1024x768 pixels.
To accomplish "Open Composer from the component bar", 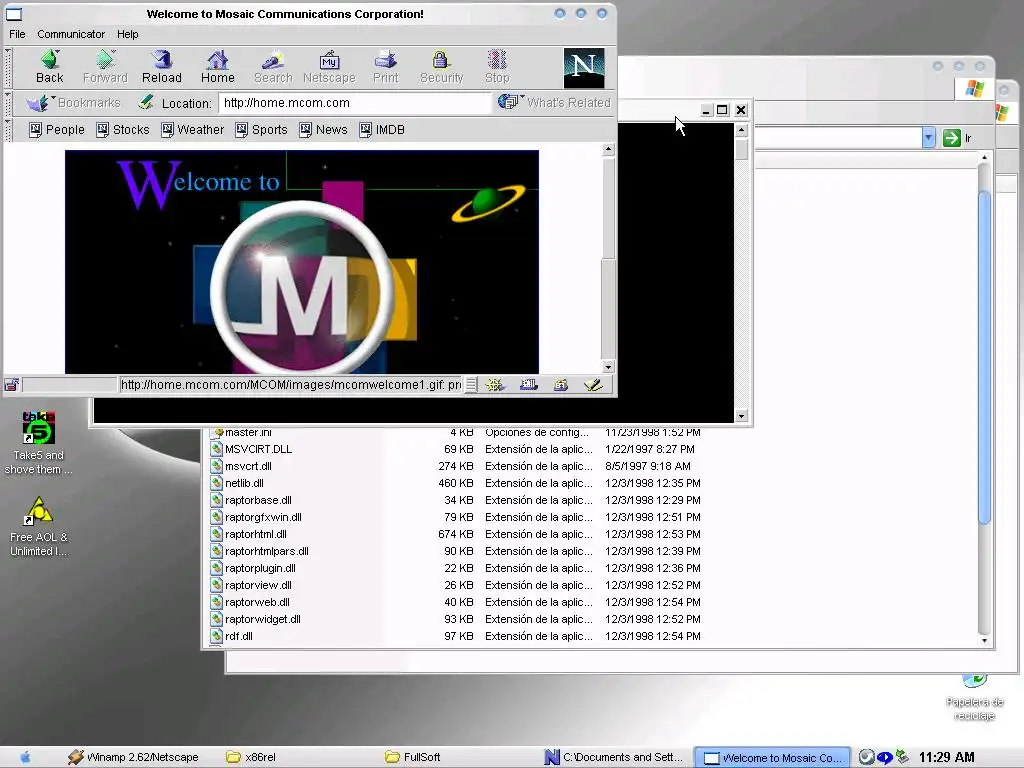I will coord(593,385).
